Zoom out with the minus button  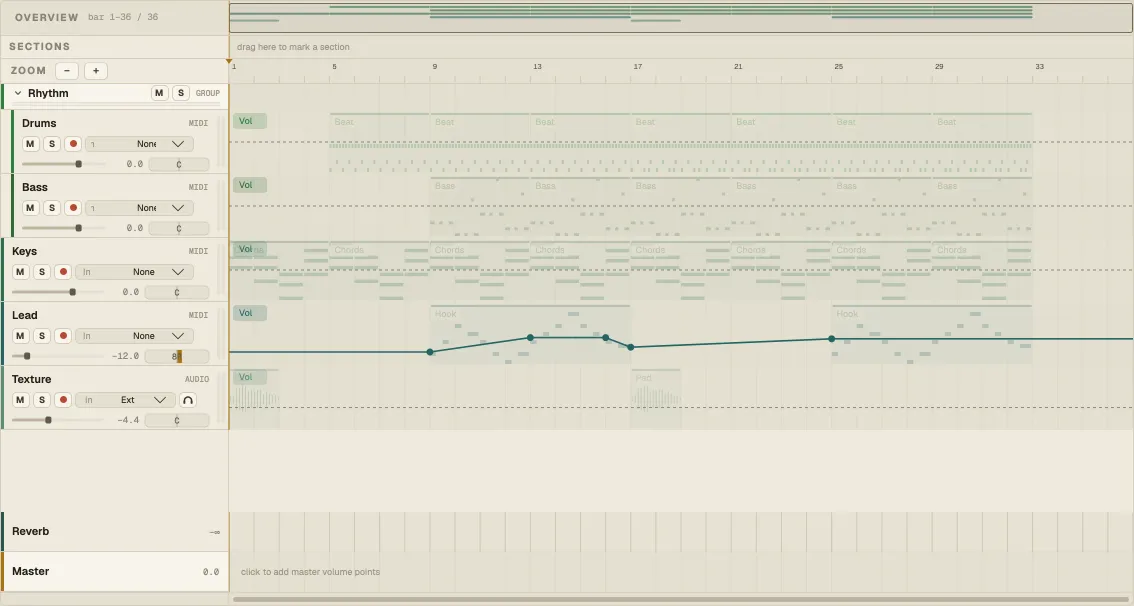coord(67,70)
